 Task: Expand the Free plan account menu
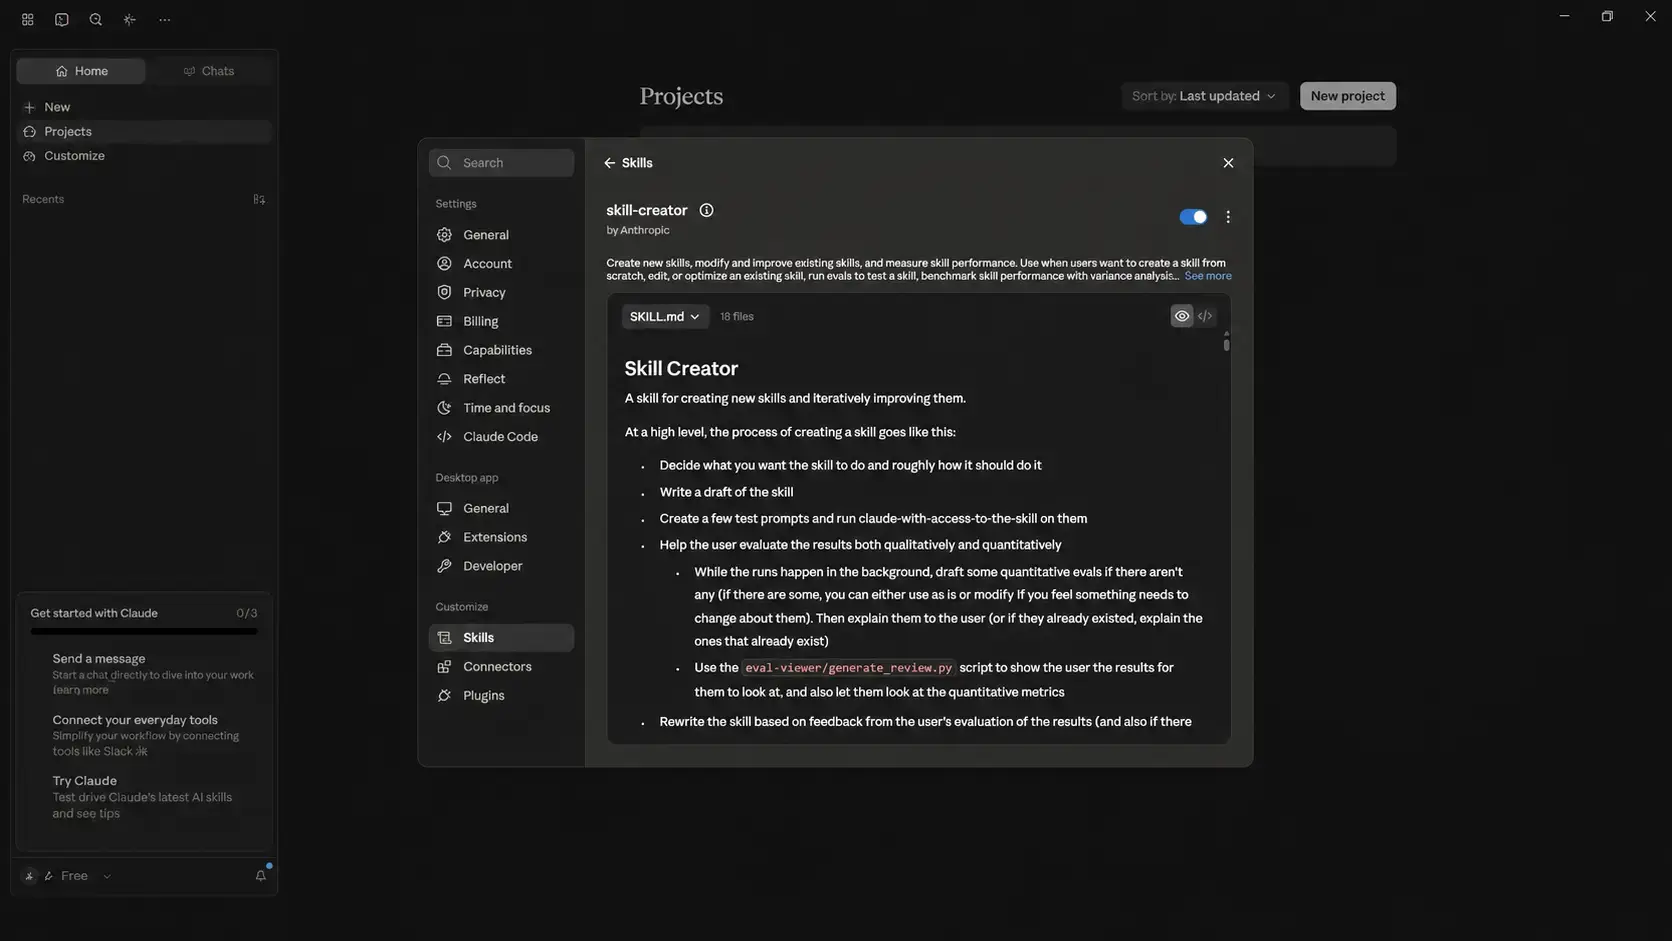[75, 876]
